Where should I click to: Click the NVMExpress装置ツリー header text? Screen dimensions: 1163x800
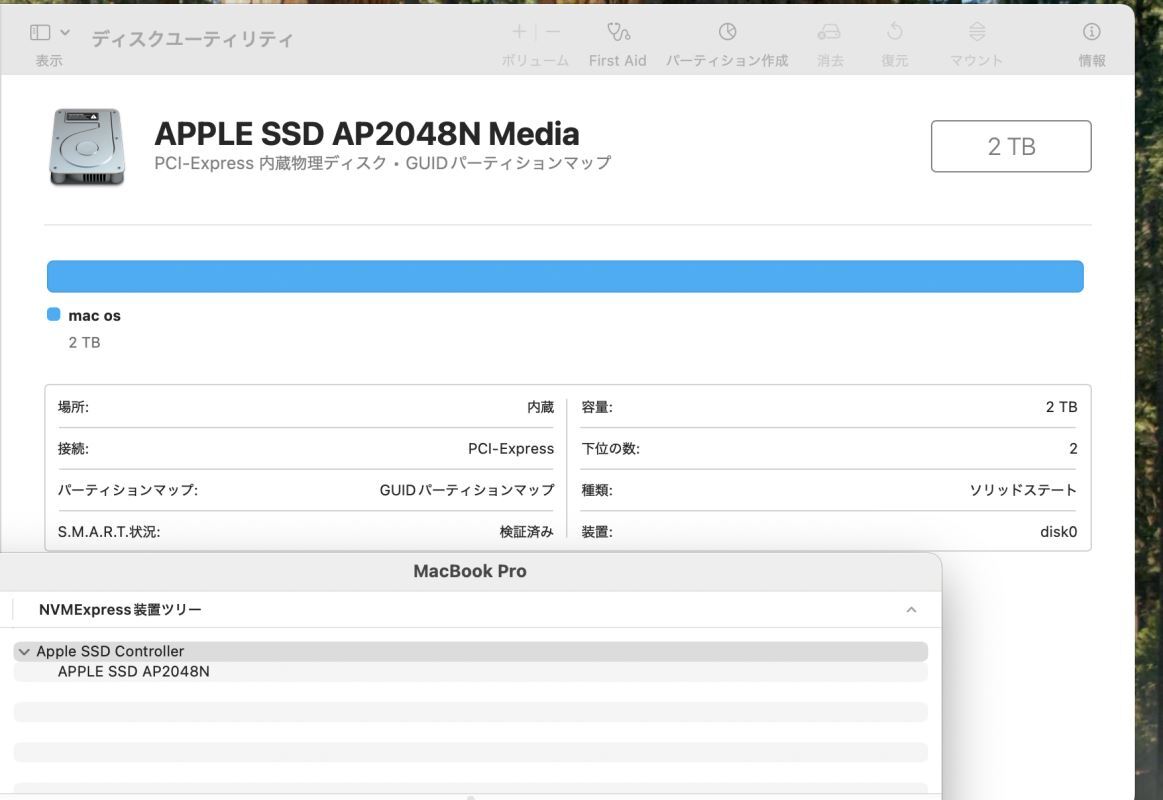click(x=120, y=609)
